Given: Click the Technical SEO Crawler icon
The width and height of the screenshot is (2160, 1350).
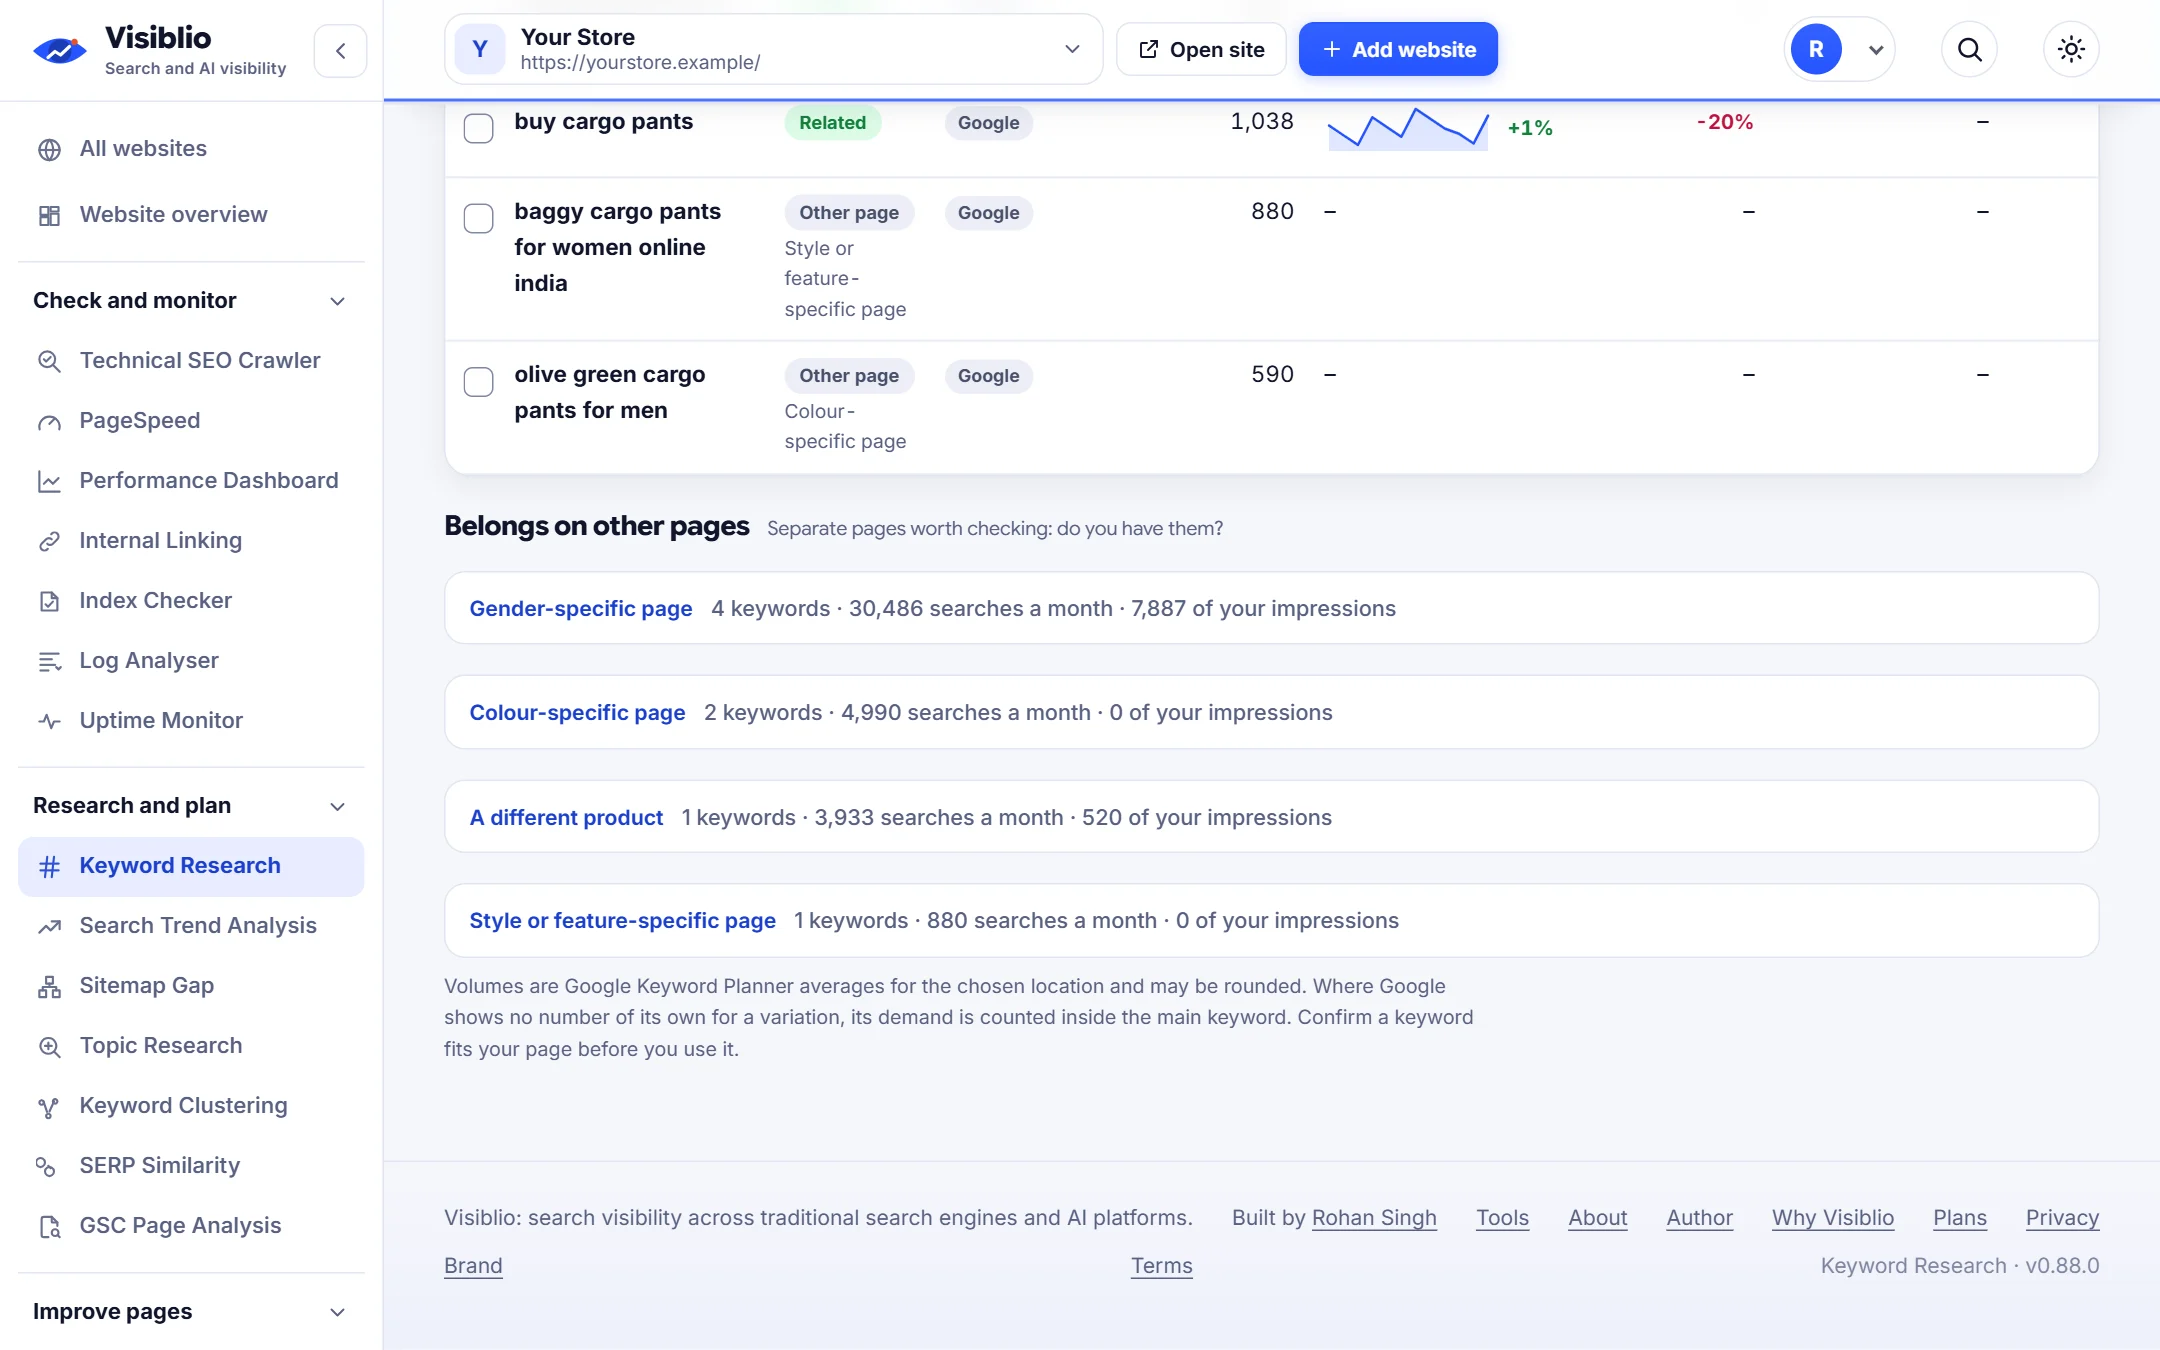Looking at the screenshot, I should [49, 361].
